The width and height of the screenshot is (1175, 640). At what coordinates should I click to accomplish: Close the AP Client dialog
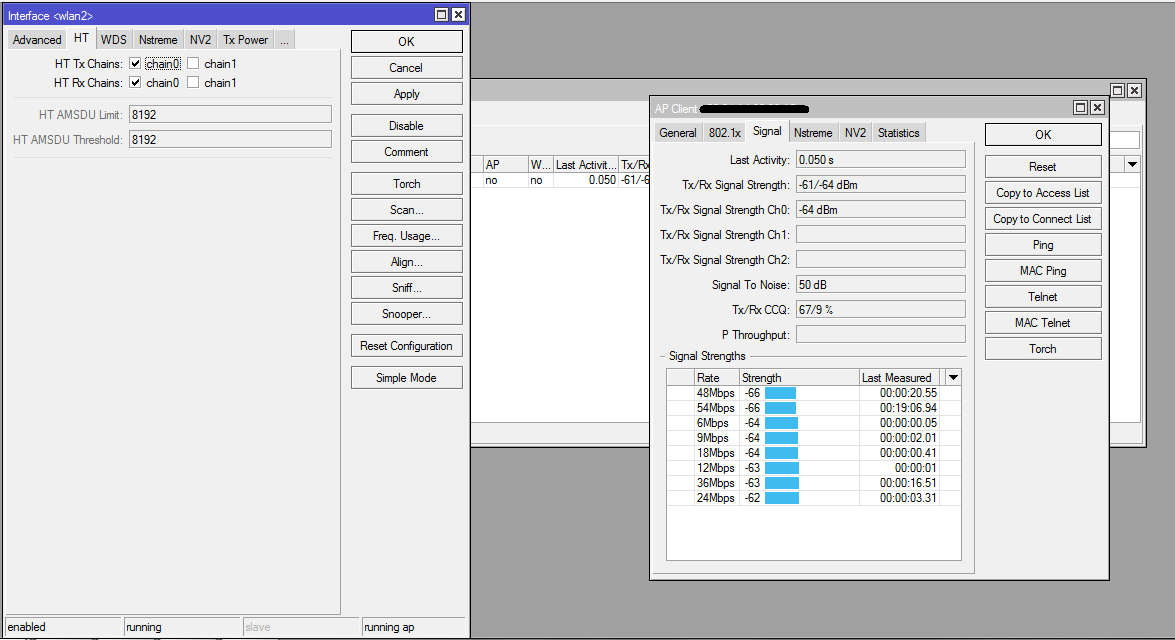(1097, 107)
